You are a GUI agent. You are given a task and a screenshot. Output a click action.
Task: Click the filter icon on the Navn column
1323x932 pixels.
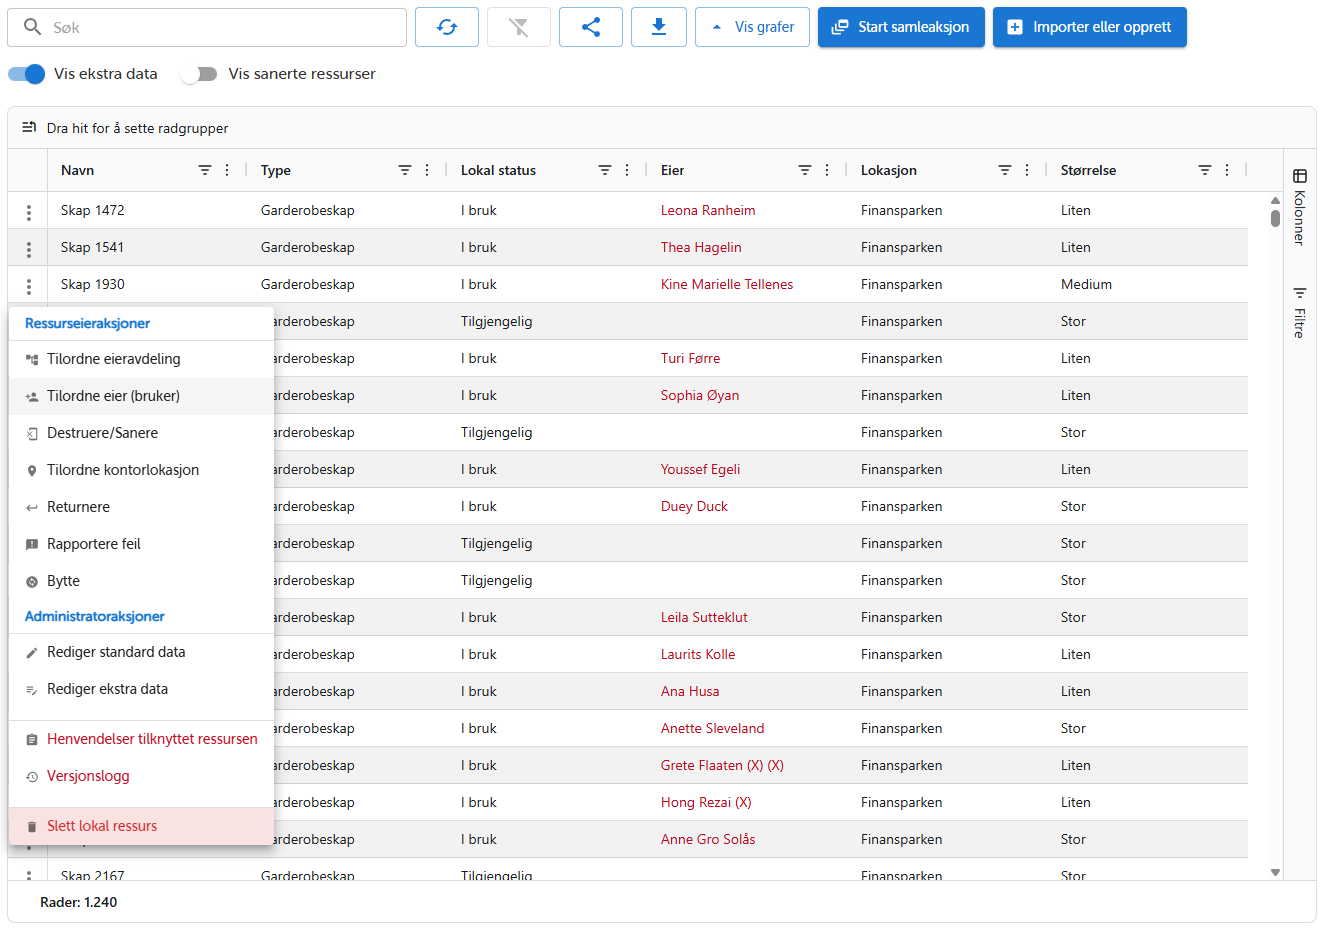pyautogui.click(x=205, y=170)
